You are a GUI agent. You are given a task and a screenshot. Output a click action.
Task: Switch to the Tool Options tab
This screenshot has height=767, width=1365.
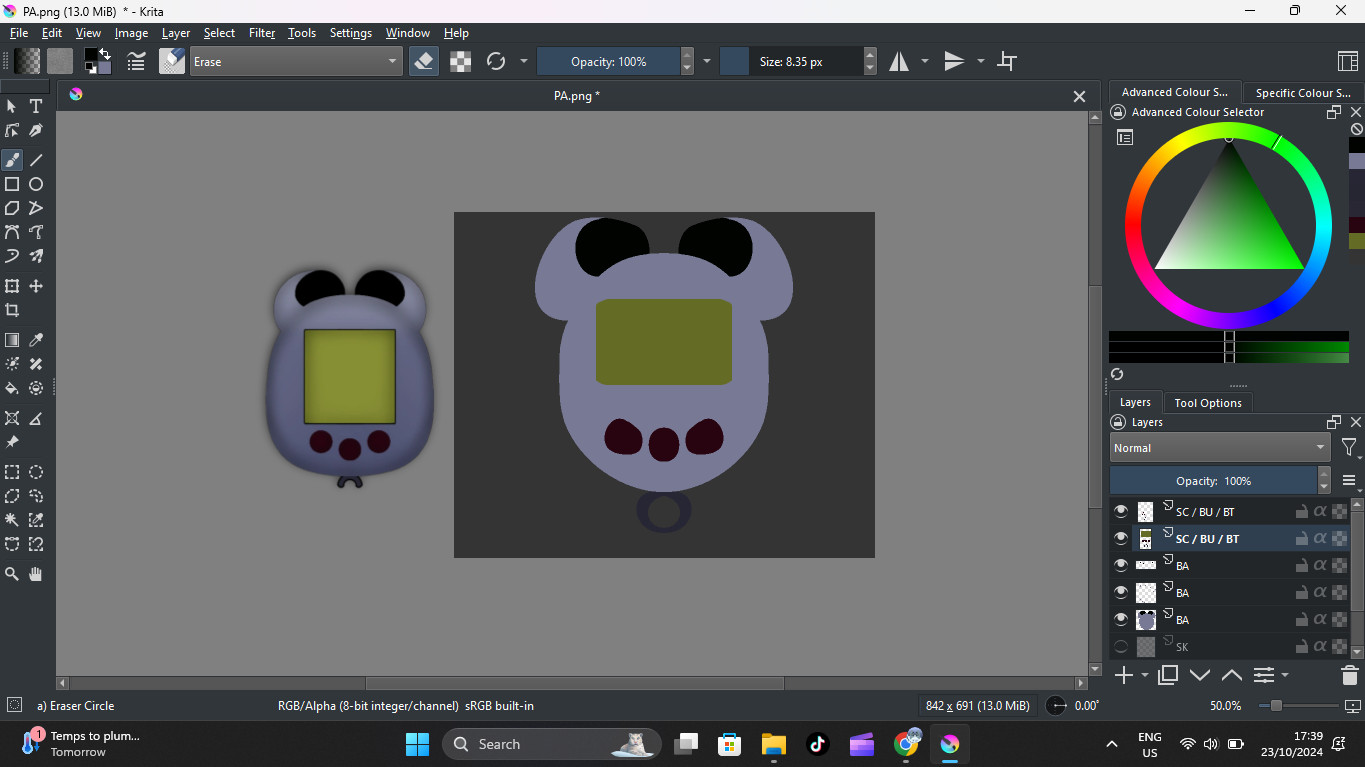(1208, 403)
